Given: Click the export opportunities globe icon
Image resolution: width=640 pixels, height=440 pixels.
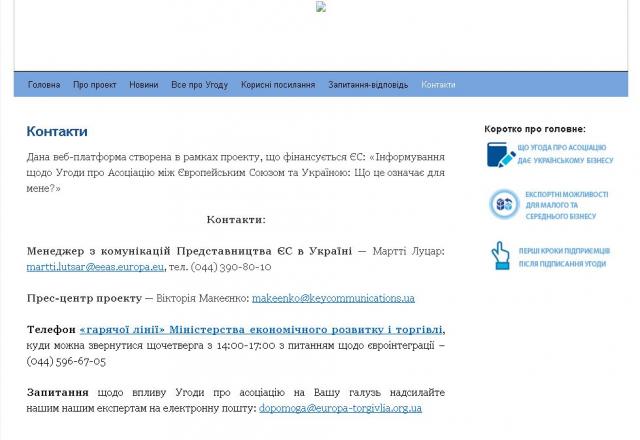Looking at the screenshot, I should (503, 204).
